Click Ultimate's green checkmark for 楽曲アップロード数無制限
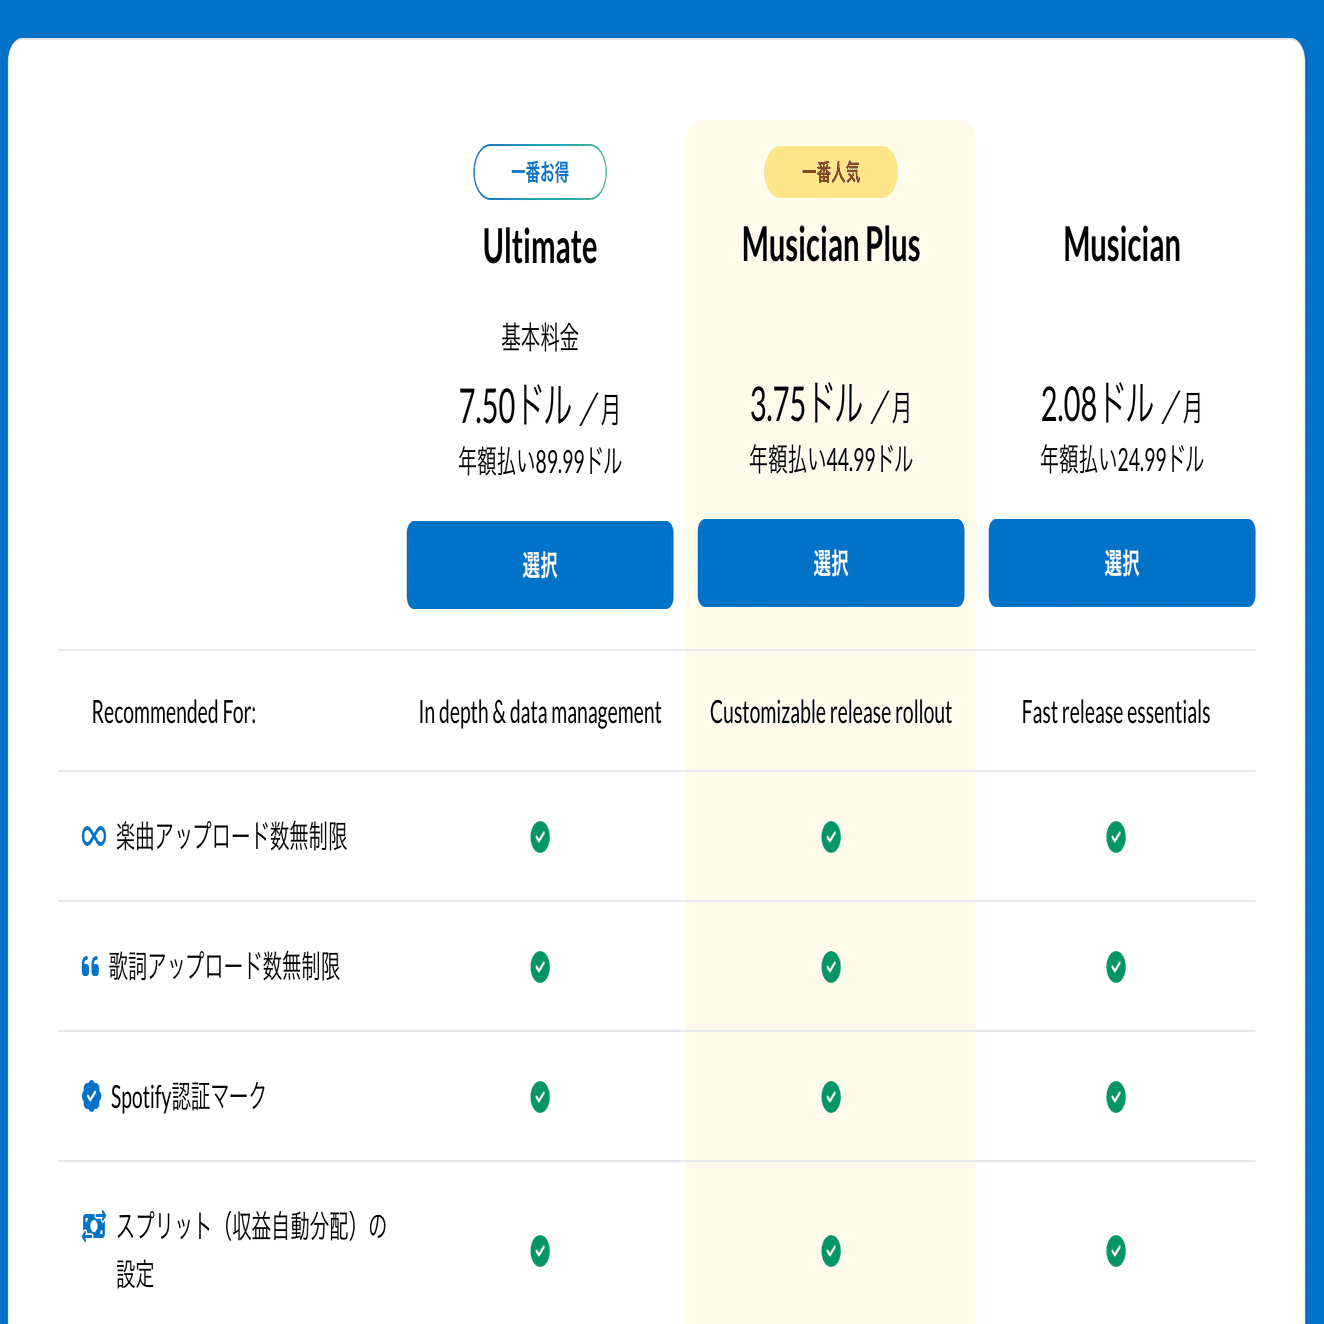The width and height of the screenshot is (1324, 1324). [x=540, y=836]
